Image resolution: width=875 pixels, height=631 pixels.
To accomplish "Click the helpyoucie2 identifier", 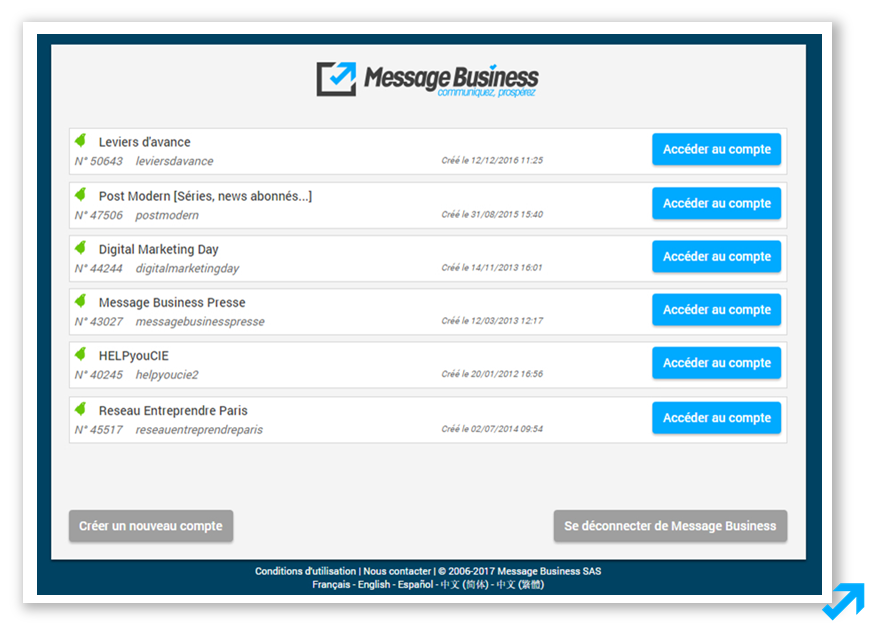I will pos(167,375).
